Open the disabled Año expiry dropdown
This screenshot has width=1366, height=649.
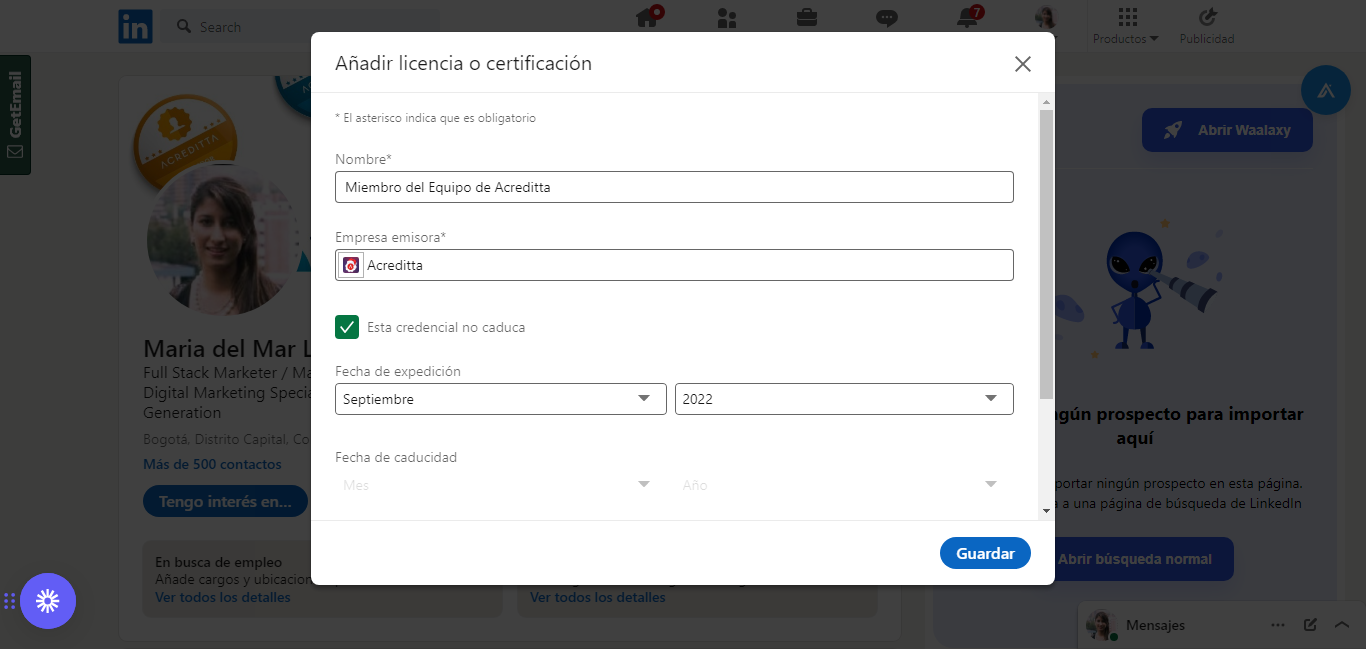point(844,485)
